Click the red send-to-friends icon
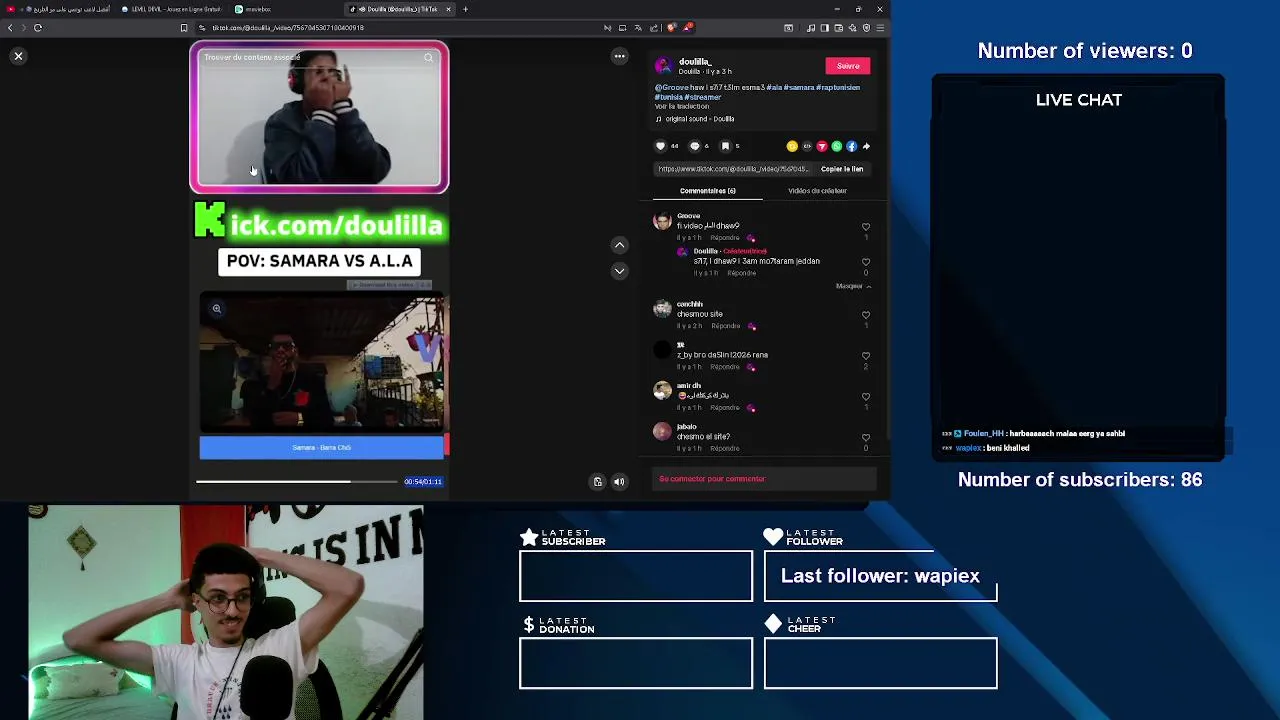 click(822, 146)
